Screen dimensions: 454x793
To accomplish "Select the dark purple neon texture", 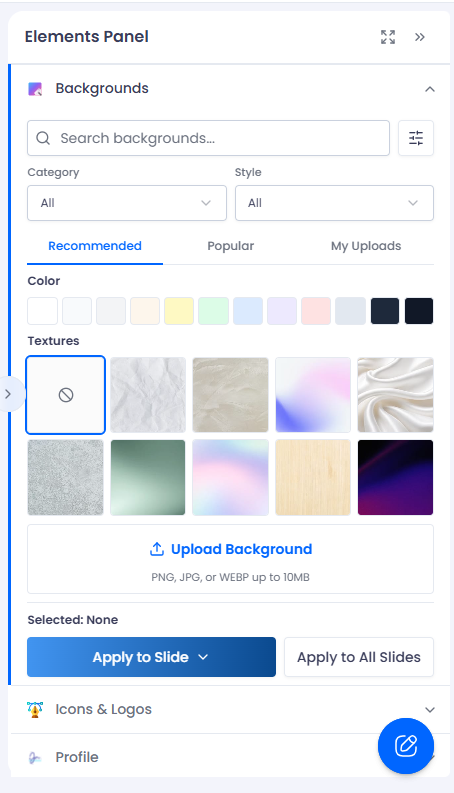I will 395,477.
